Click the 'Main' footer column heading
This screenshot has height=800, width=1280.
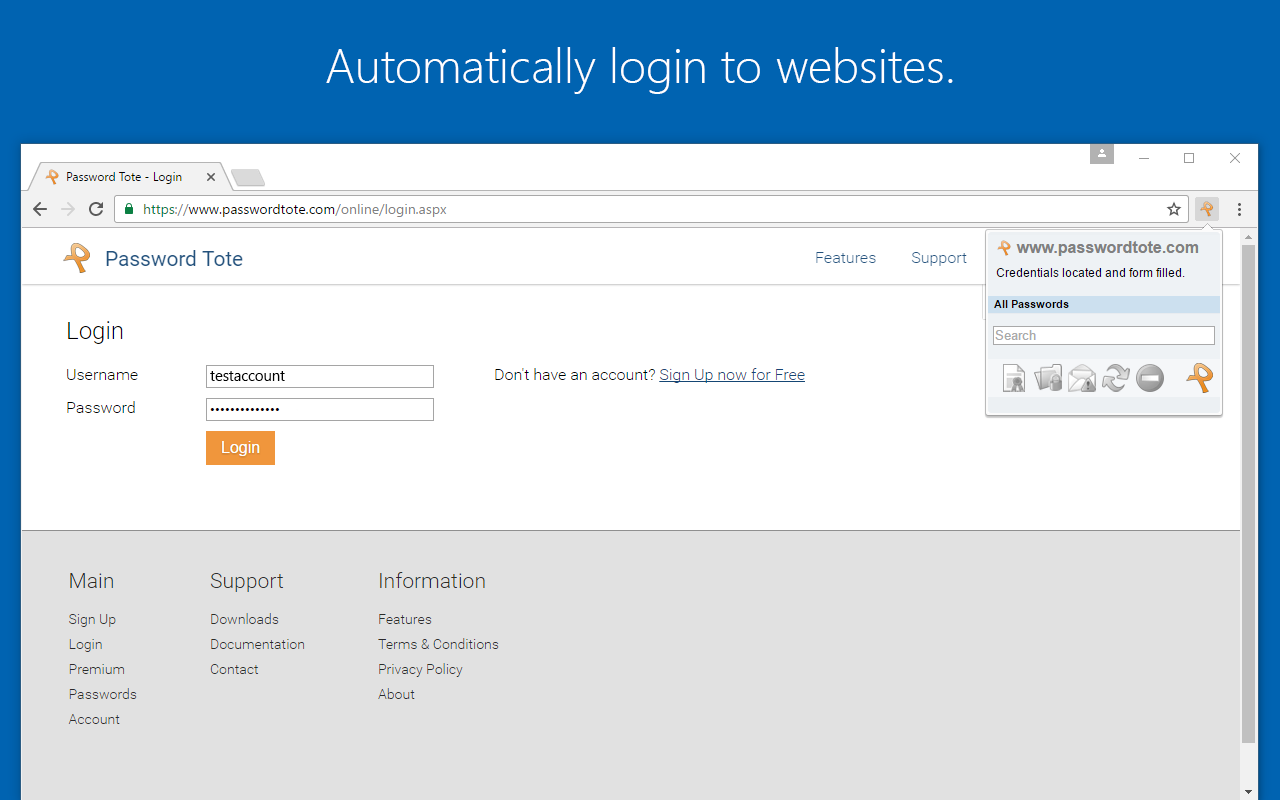(x=91, y=581)
